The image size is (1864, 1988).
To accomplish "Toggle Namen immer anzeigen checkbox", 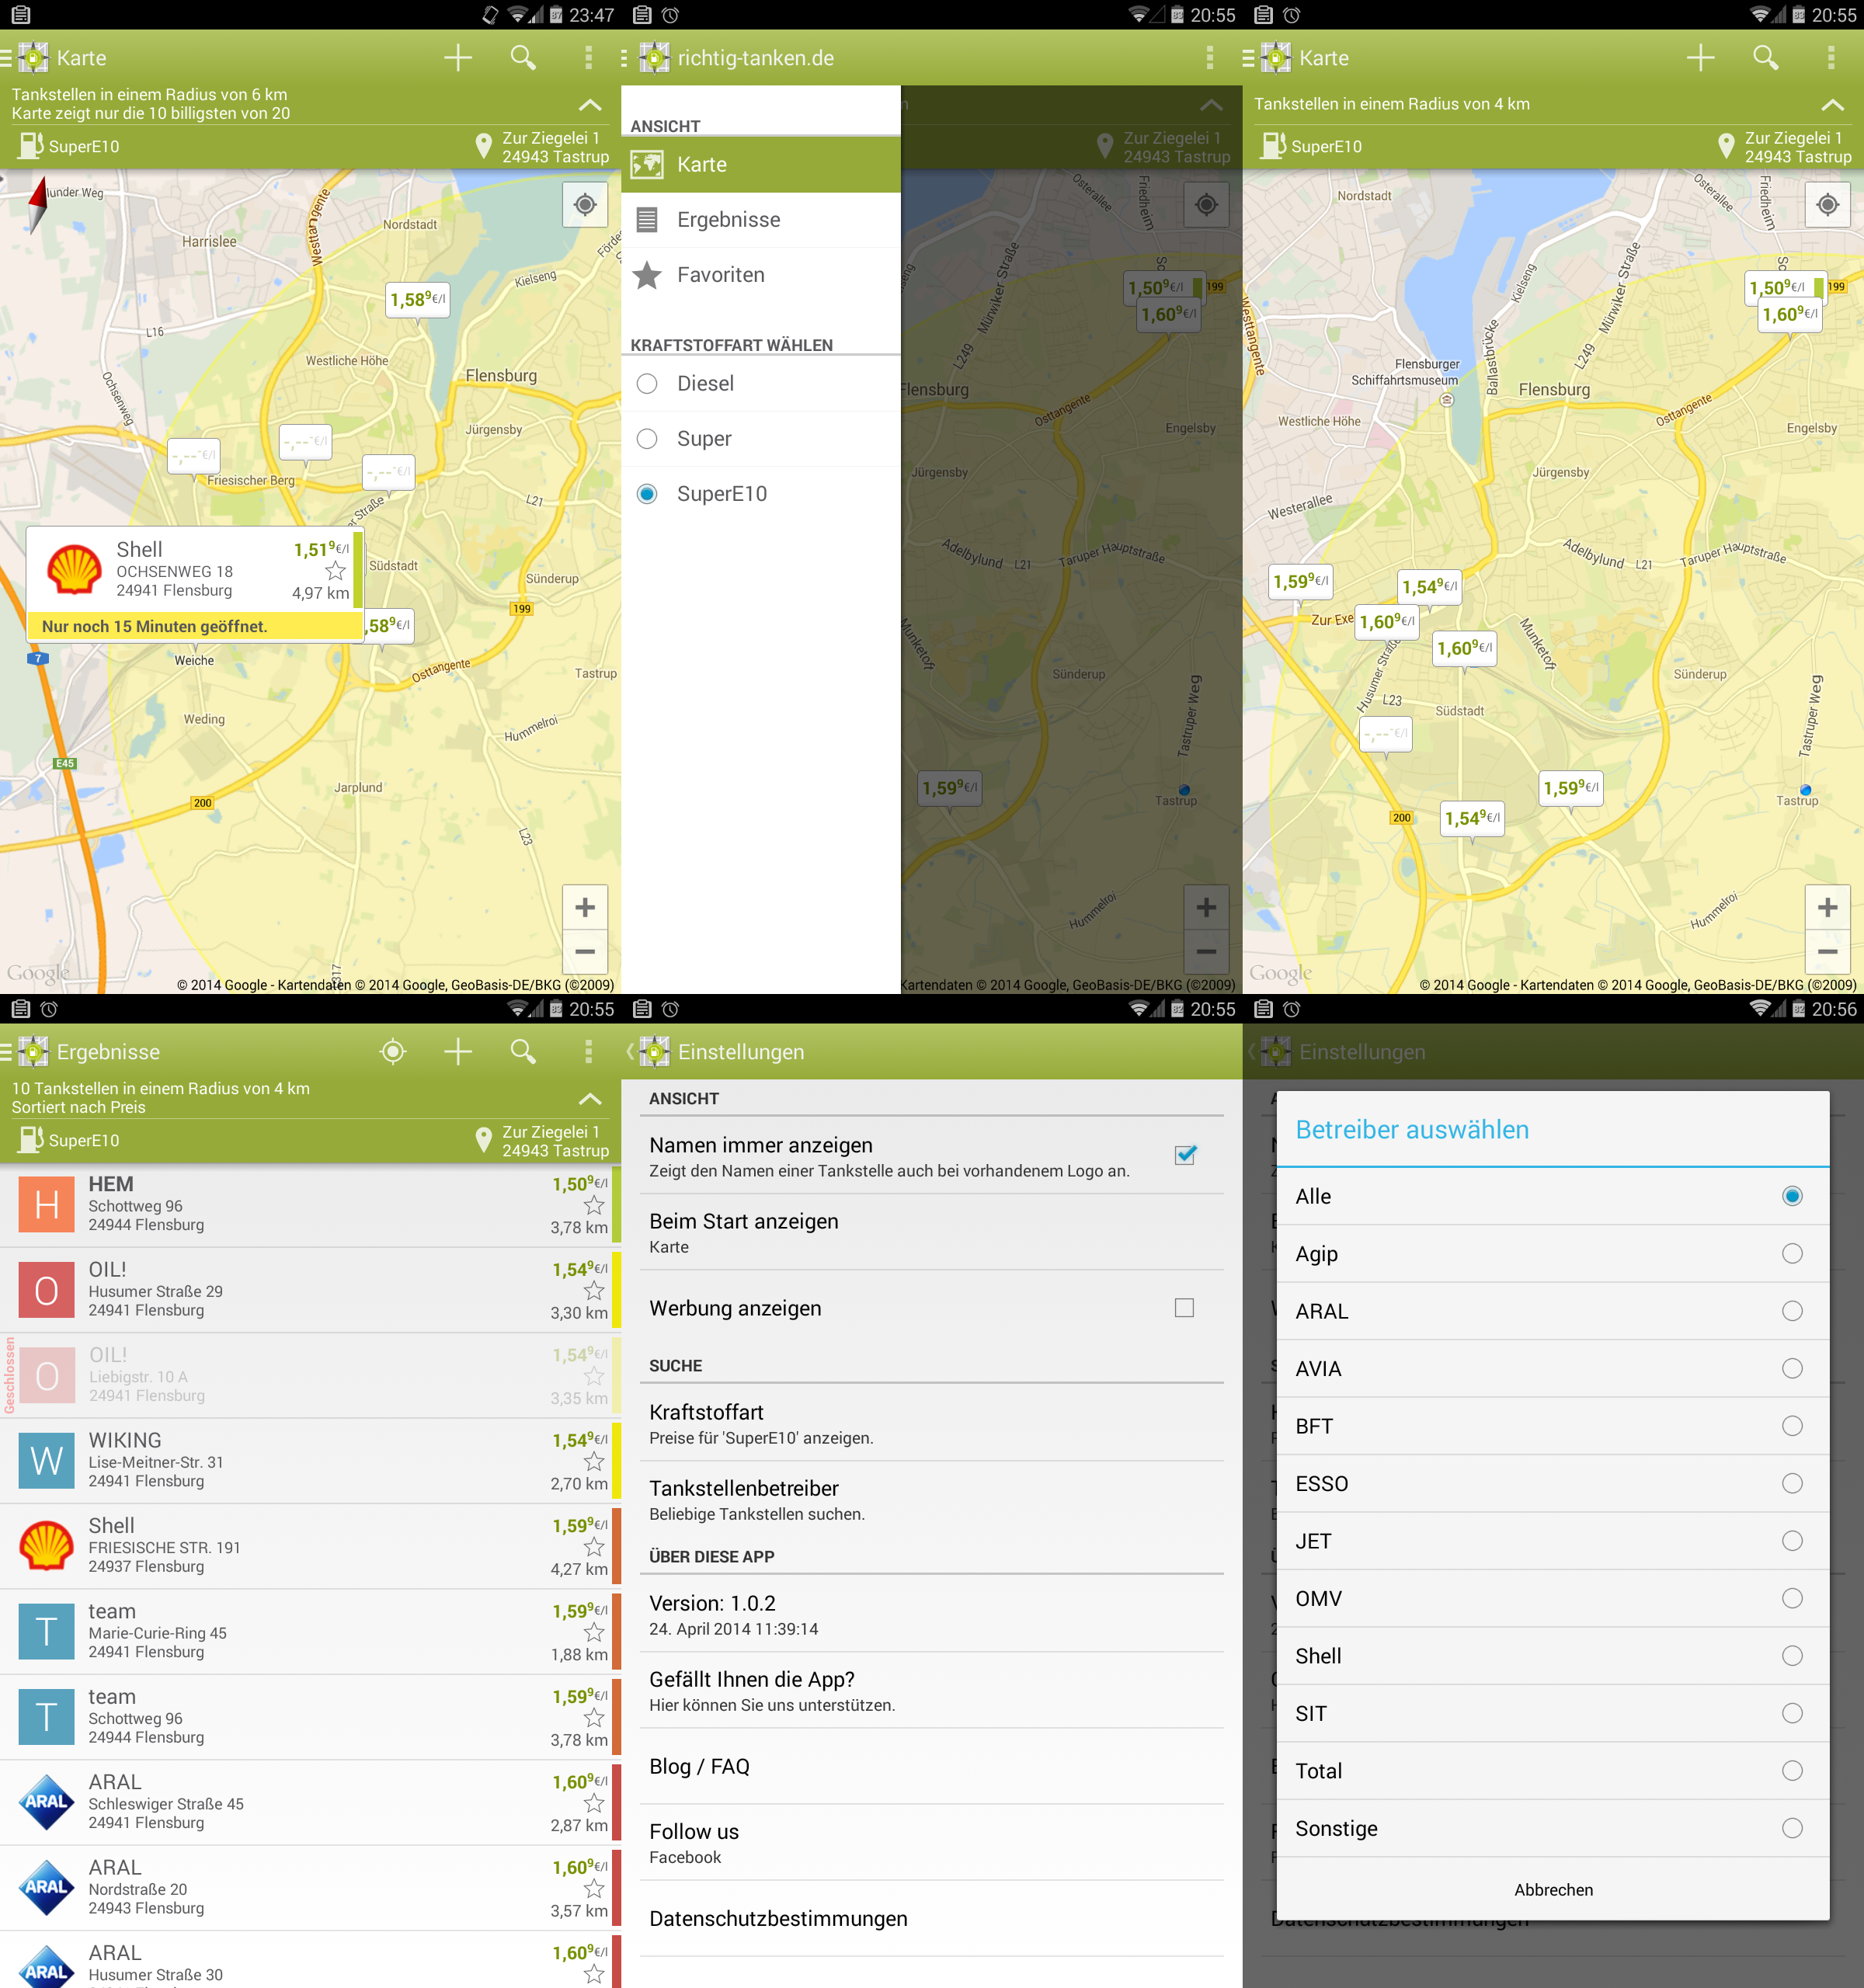I will click(1185, 1156).
